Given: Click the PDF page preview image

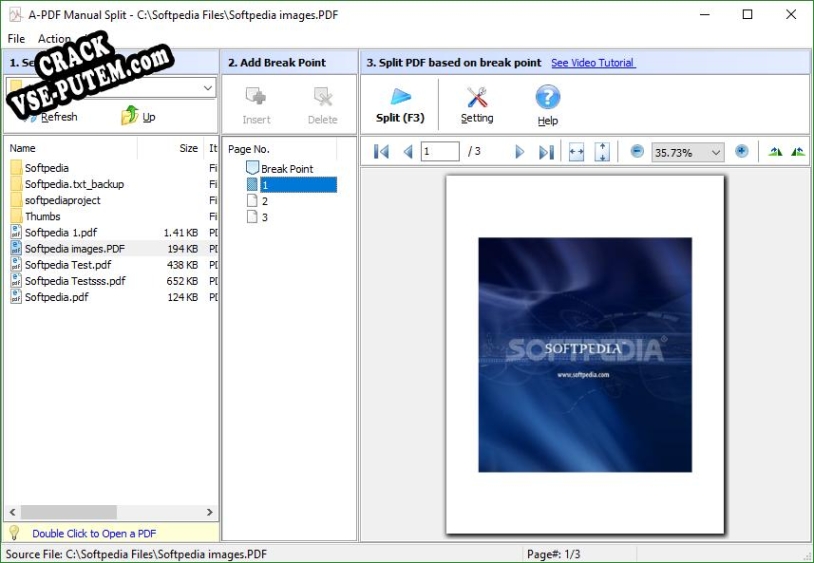Looking at the screenshot, I should (x=585, y=355).
